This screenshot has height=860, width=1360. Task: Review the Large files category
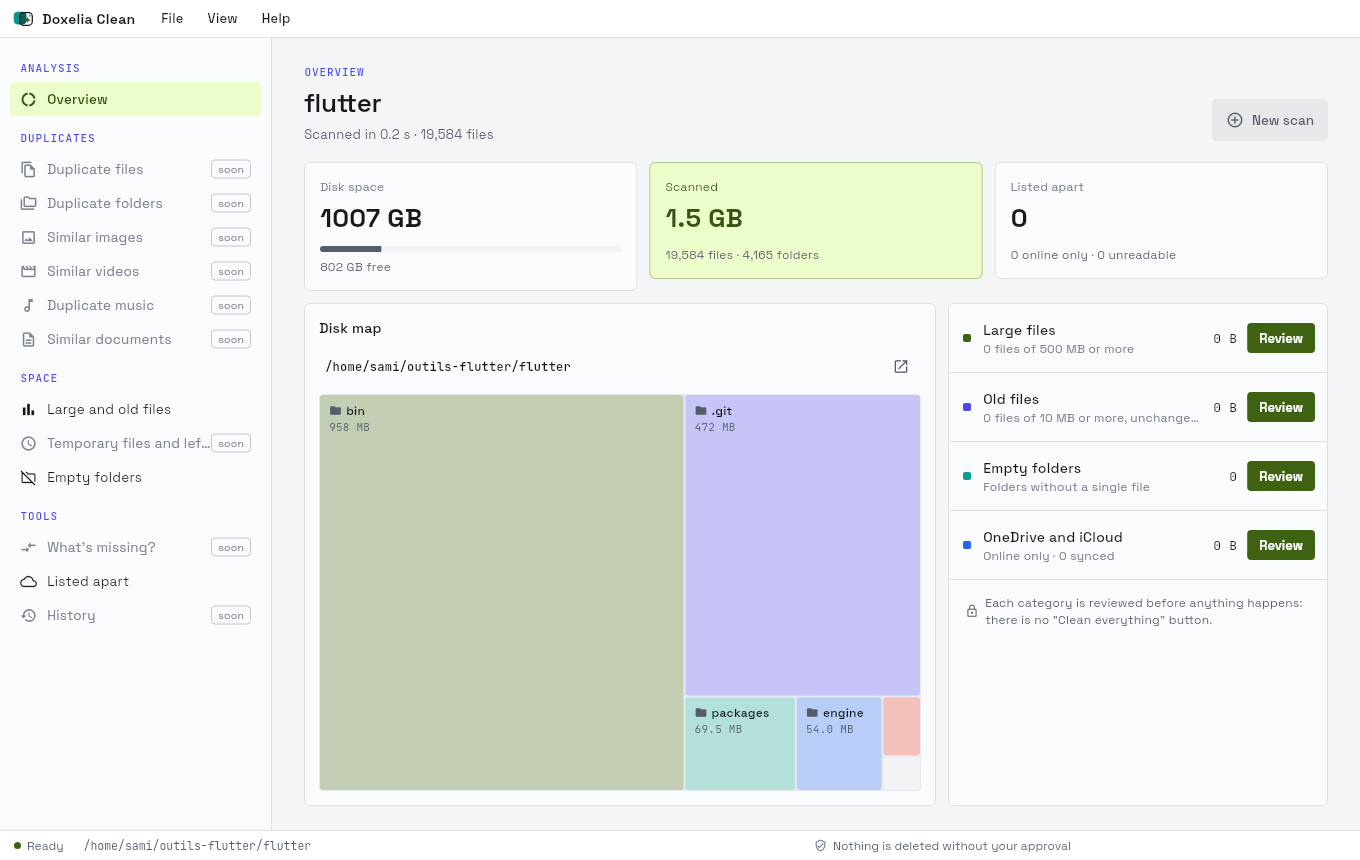(x=1280, y=338)
